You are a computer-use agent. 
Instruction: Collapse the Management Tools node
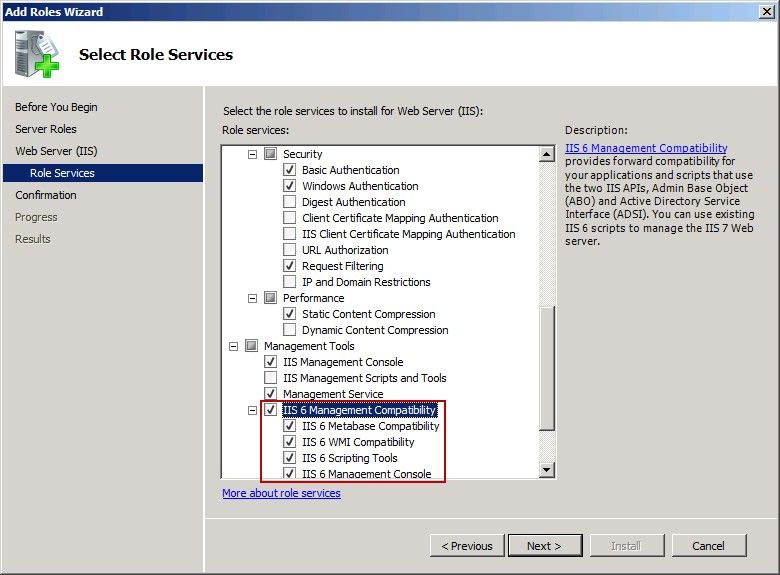pos(234,346)
